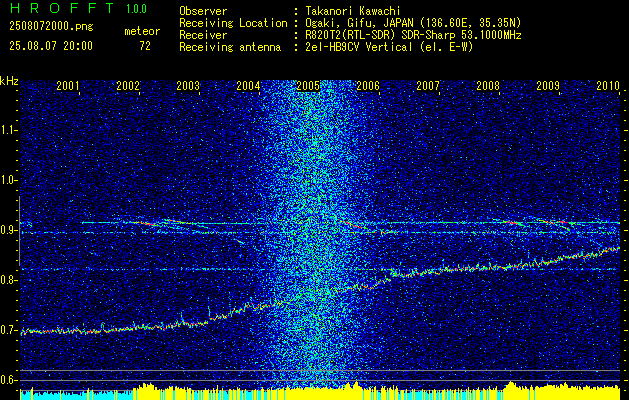Click the 'Receiving Location' label

pyautogui.click(x=233, y=23)
